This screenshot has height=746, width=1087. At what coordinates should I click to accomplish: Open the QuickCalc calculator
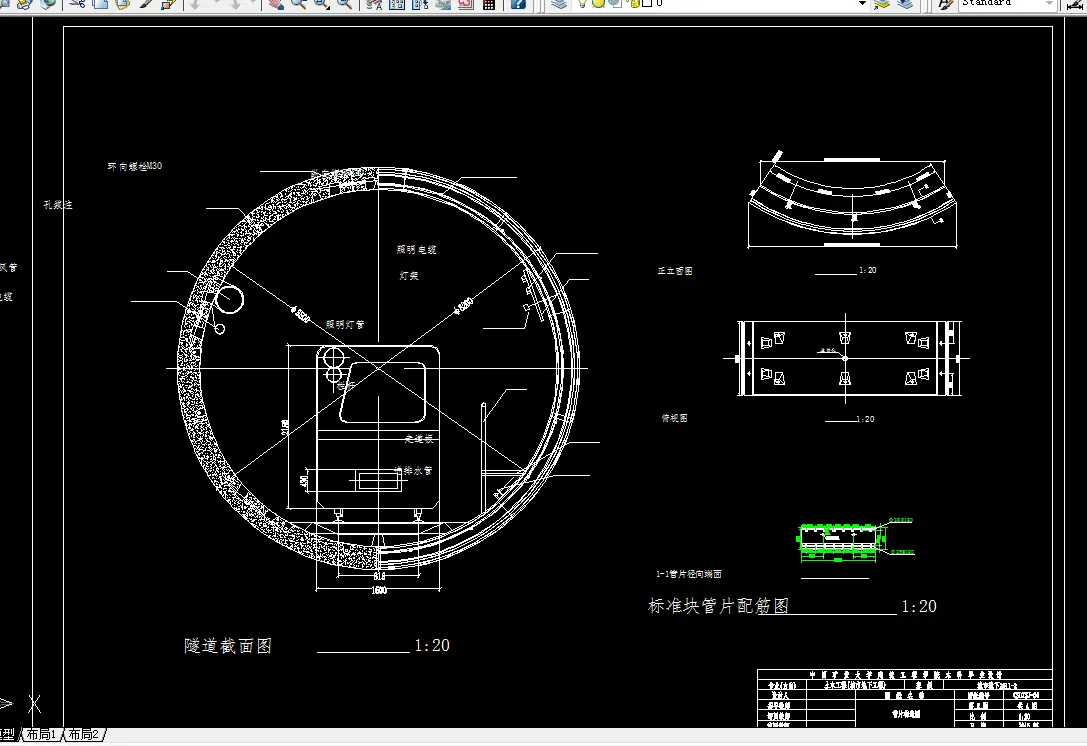pyautogui.click(x=489, y=3)
